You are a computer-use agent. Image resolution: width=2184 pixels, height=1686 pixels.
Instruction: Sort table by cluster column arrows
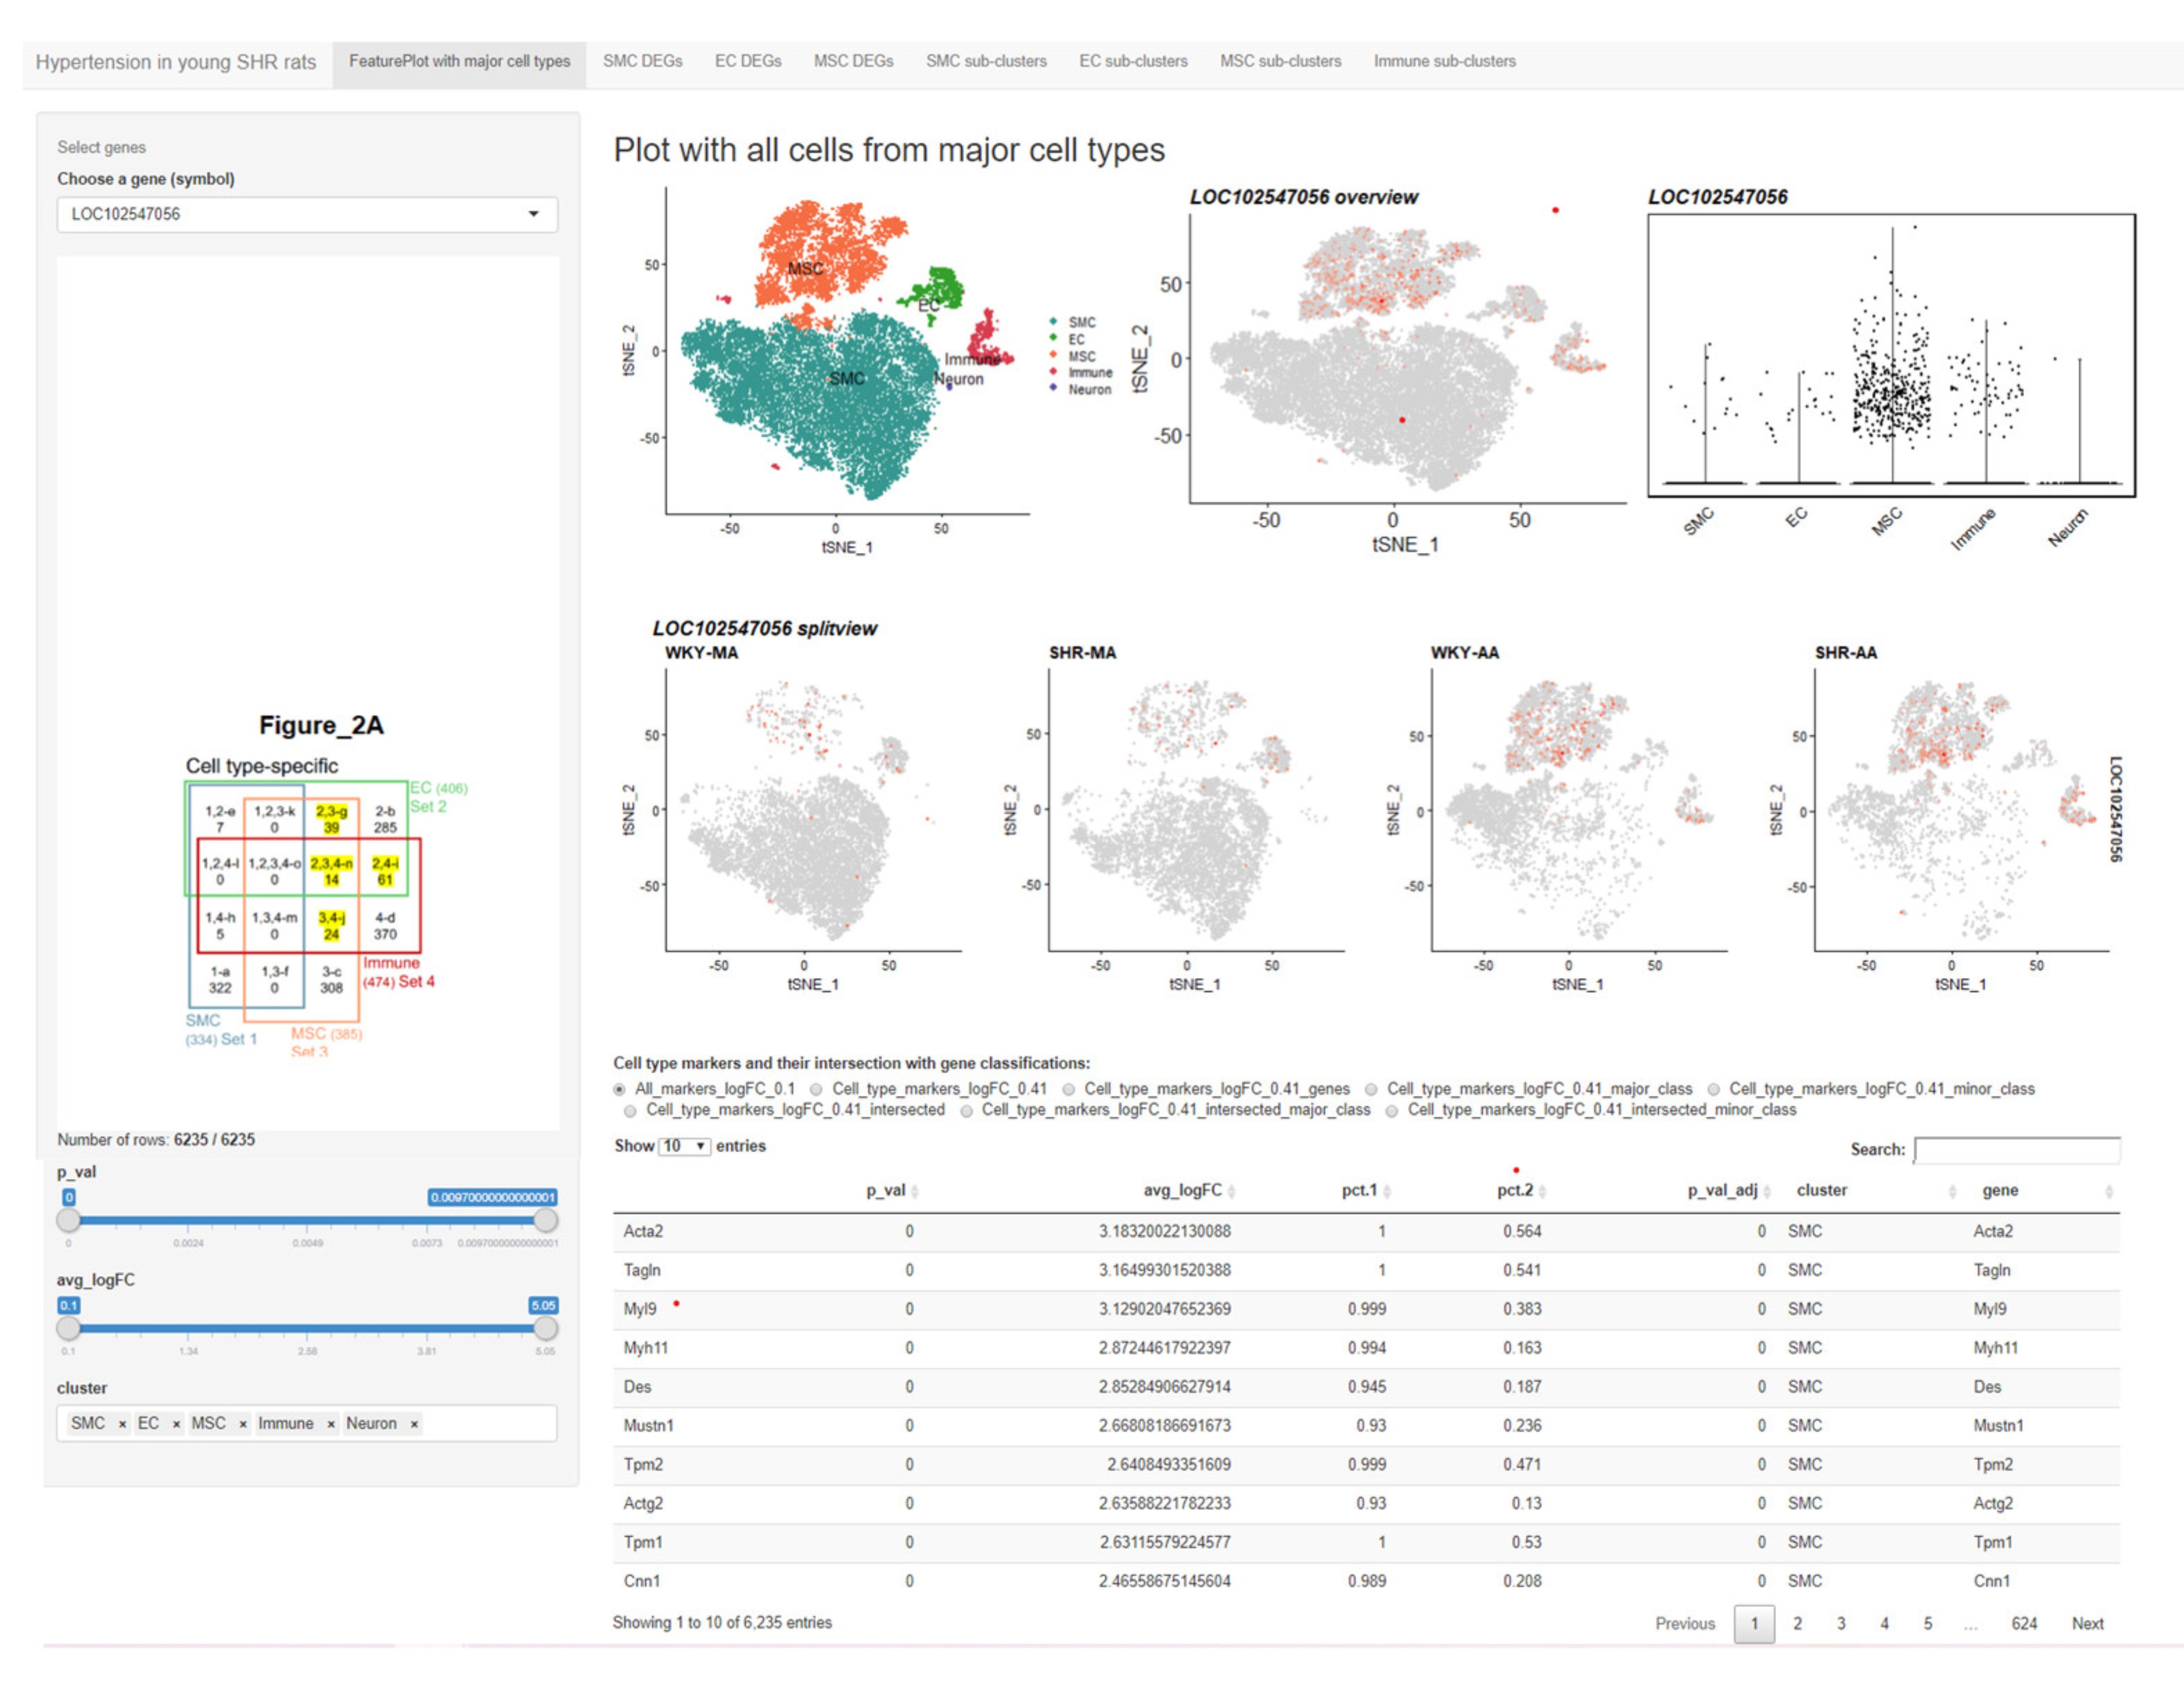point(1952,1191)
